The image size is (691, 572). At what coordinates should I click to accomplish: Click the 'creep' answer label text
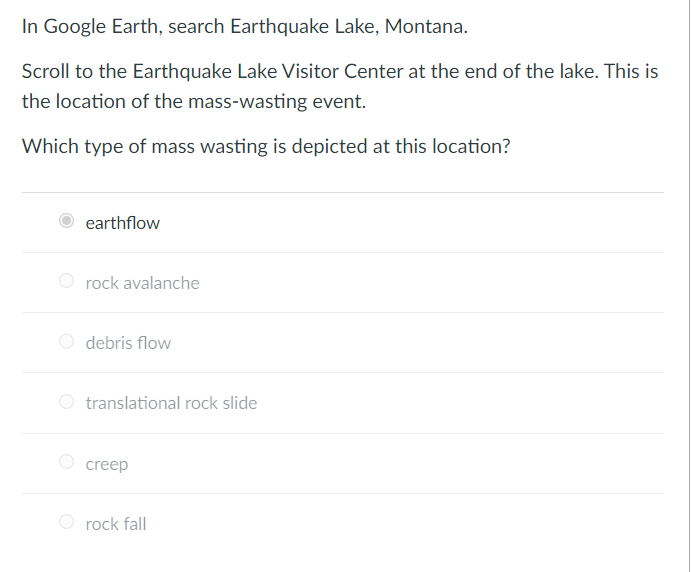(107, 464)
